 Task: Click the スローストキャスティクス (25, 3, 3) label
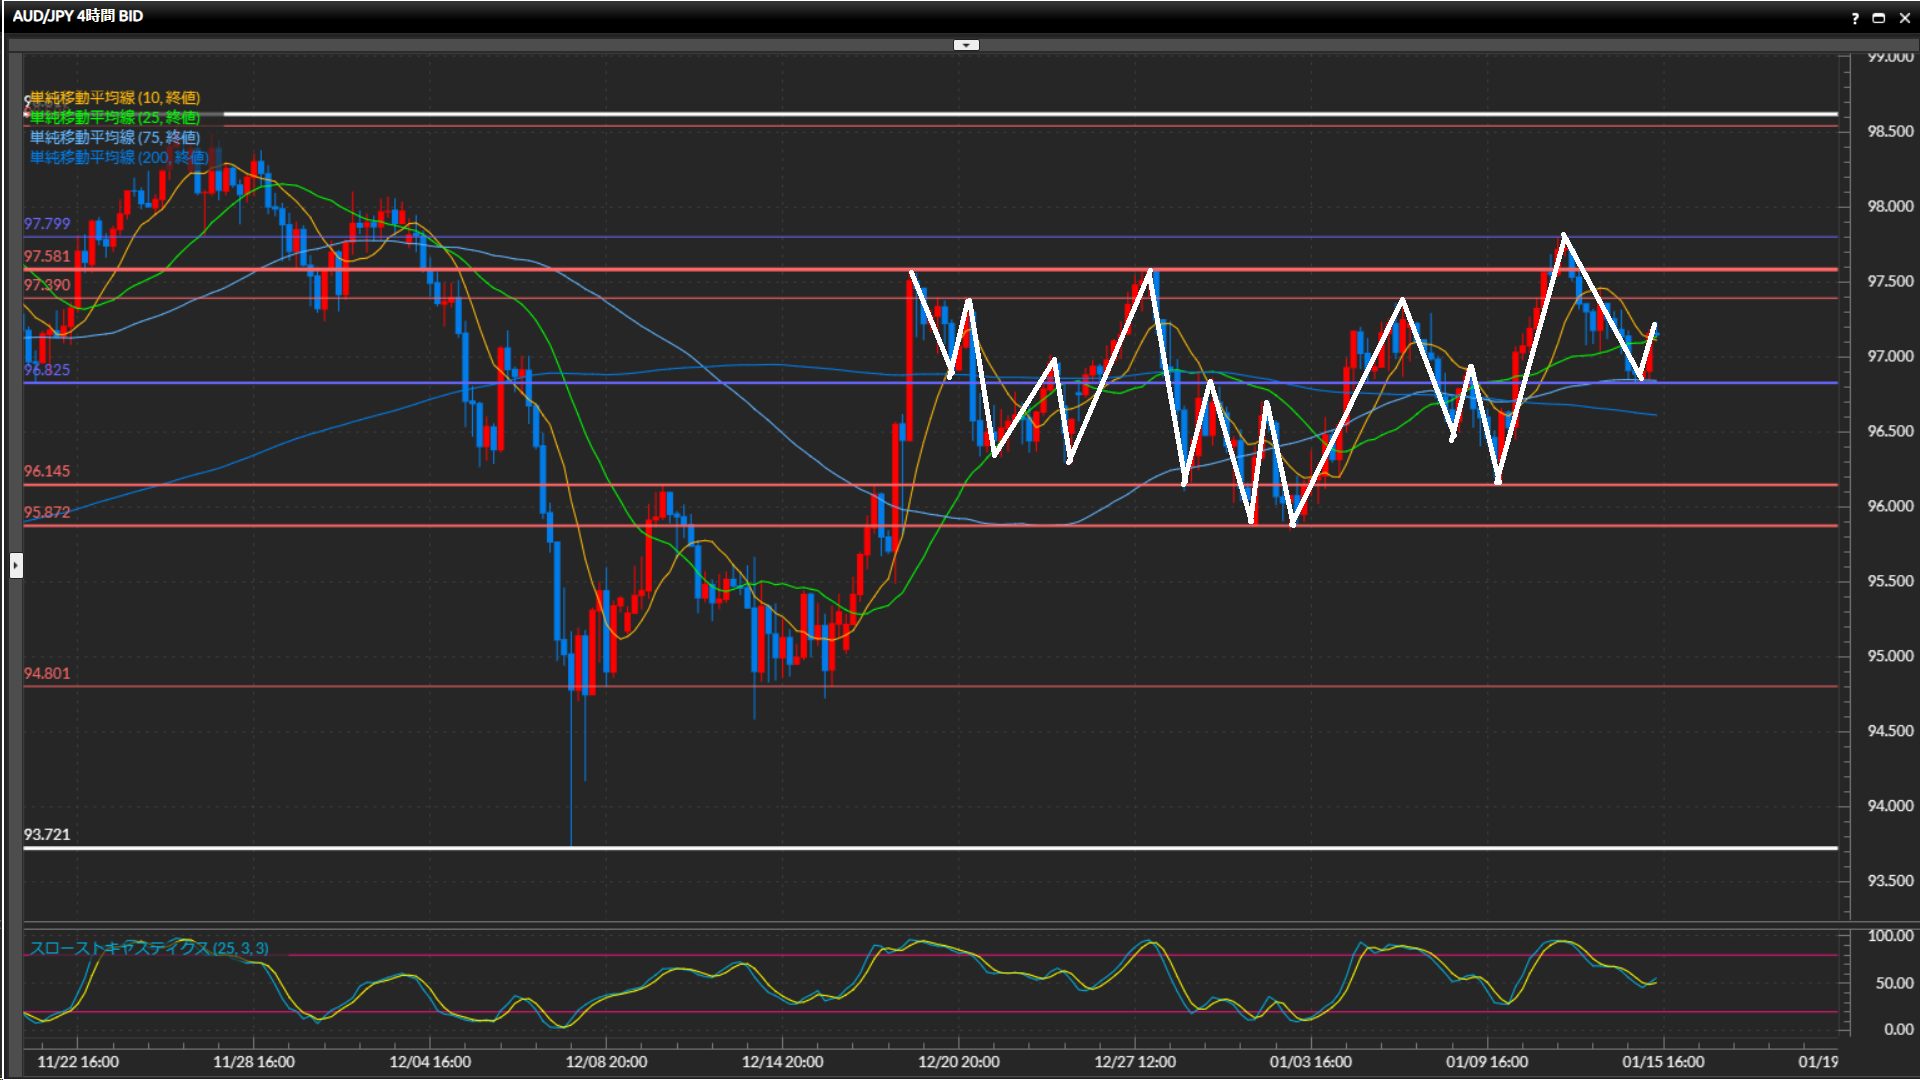149,948
